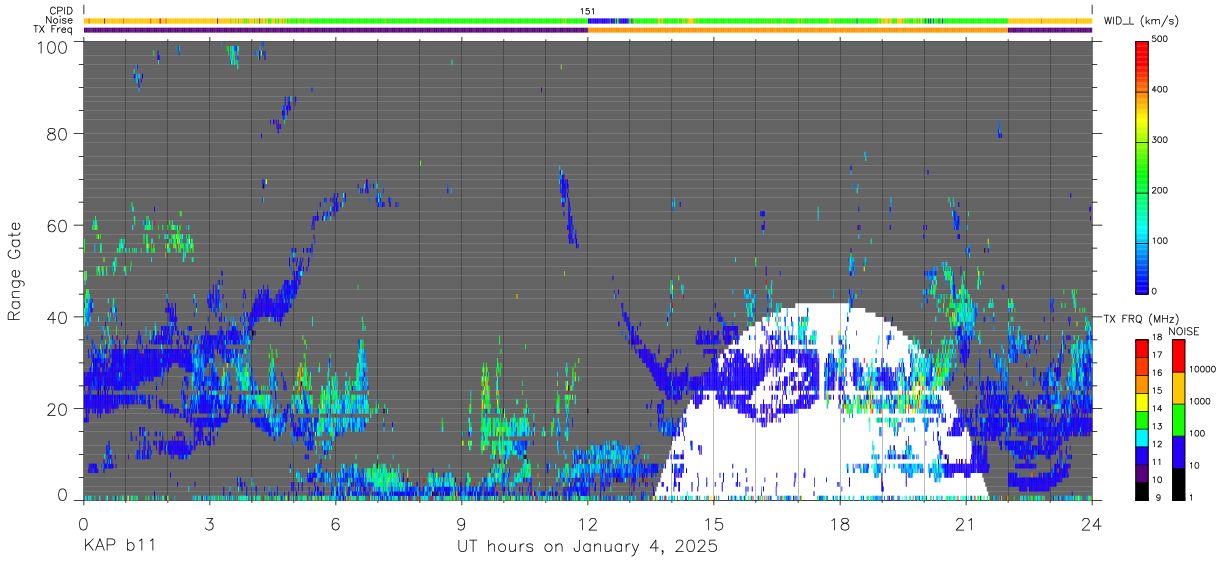Click the 400 label on width colorbar
This screenshot has height=567, width=1228.
click(x=1162, y=90)
